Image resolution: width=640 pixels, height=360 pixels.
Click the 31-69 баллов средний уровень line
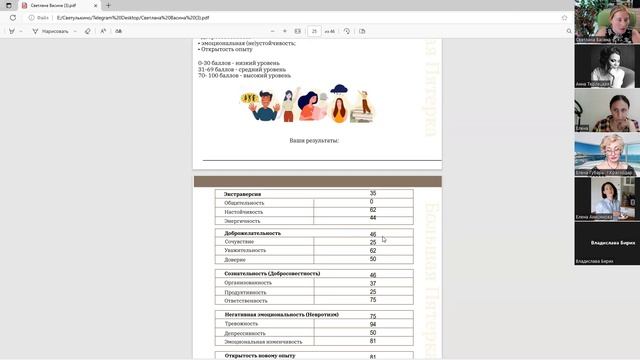click(x=242, y=69)
